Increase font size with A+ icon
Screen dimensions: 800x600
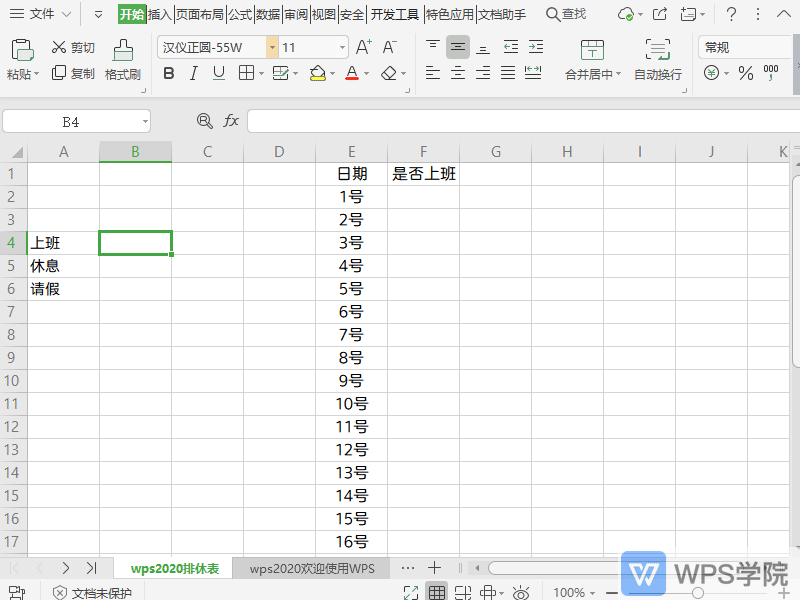tap(364, 47)
